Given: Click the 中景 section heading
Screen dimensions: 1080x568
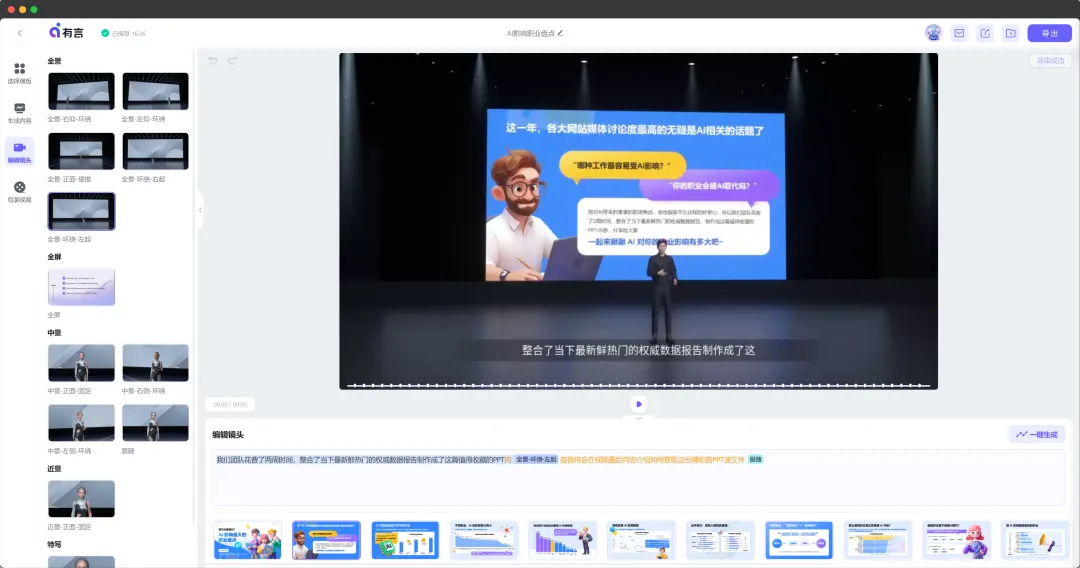Looking at the screenshot, I should (54, 333).
